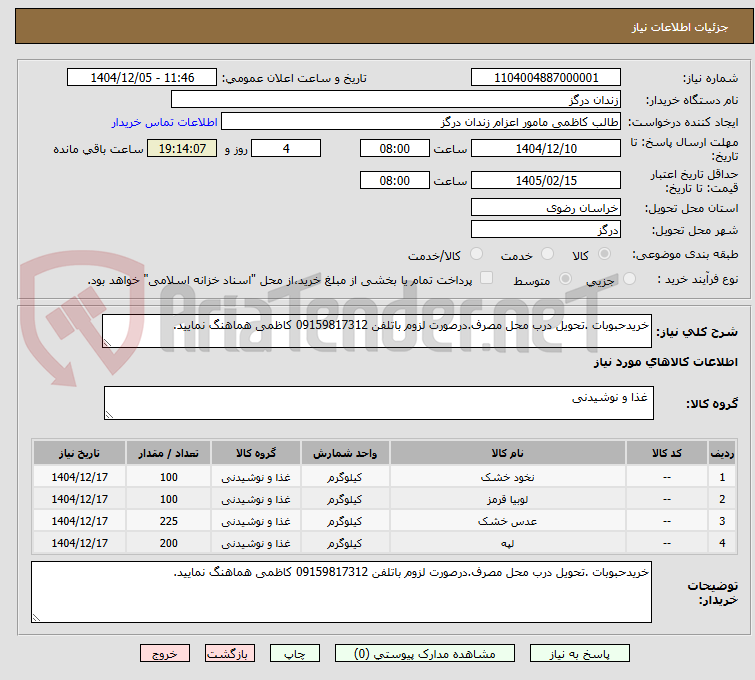
Task: Click the توضیحات خریدار text area
Action: tap(341, 592)
